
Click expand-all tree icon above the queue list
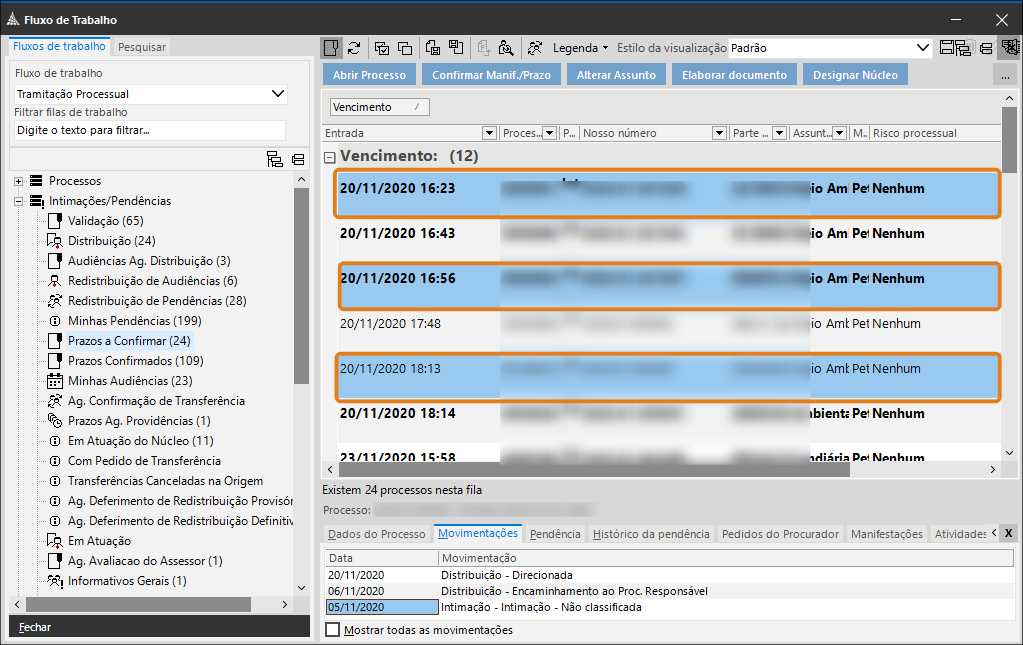275,159
